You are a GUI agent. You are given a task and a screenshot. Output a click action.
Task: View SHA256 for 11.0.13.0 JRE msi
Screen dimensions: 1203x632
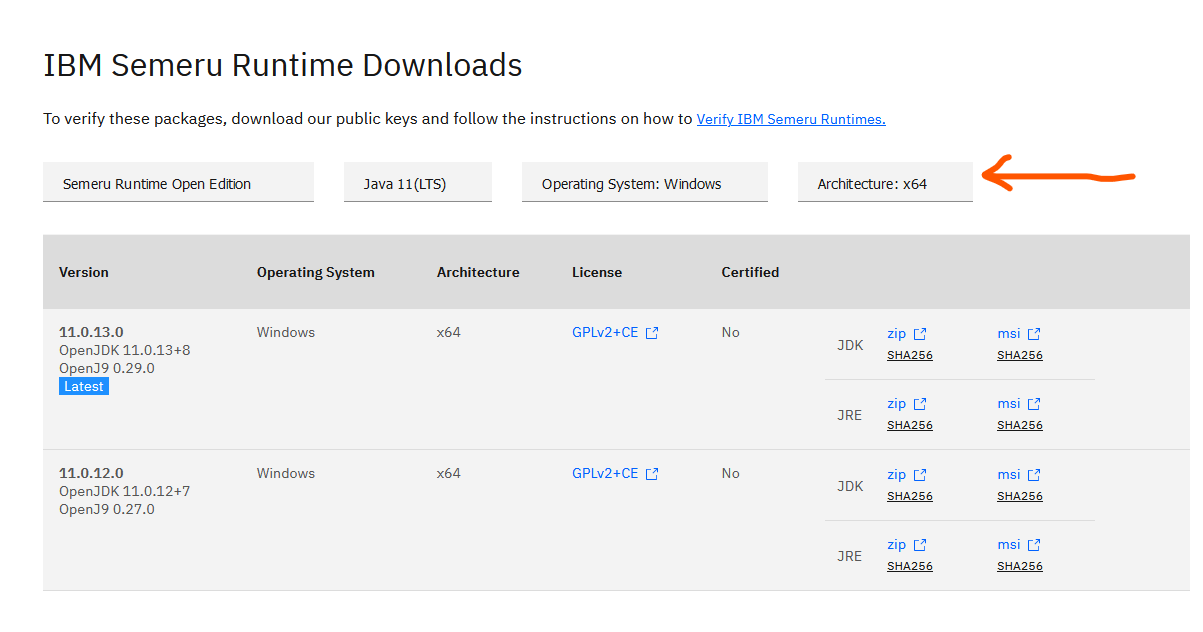[x=1020, y=425]
